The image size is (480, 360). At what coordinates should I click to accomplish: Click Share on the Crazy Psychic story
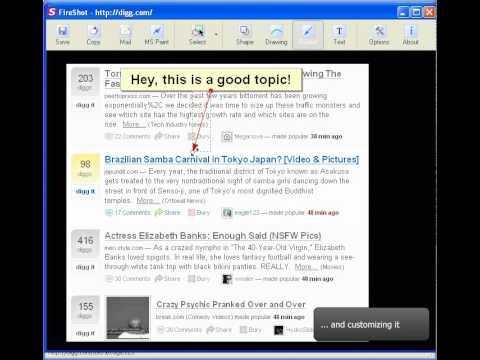click(x=219, y=330)
